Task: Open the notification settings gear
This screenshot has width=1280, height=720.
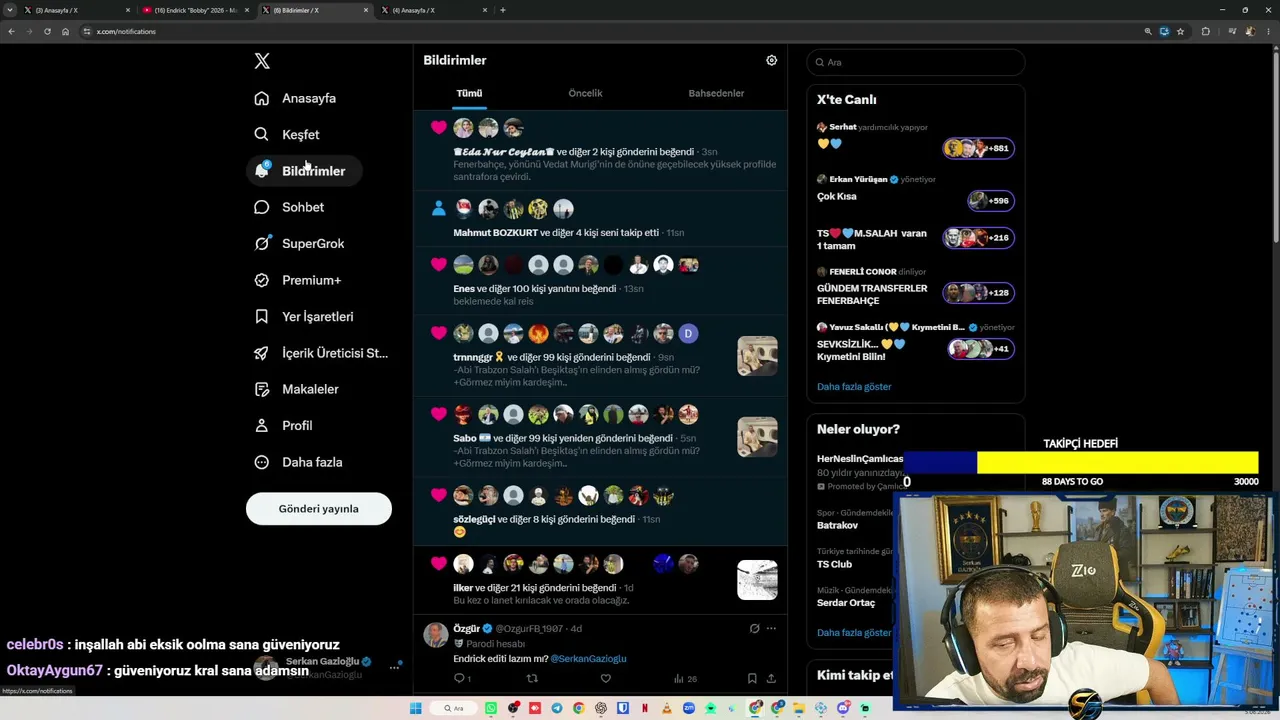Action: (x=771, y=60)
